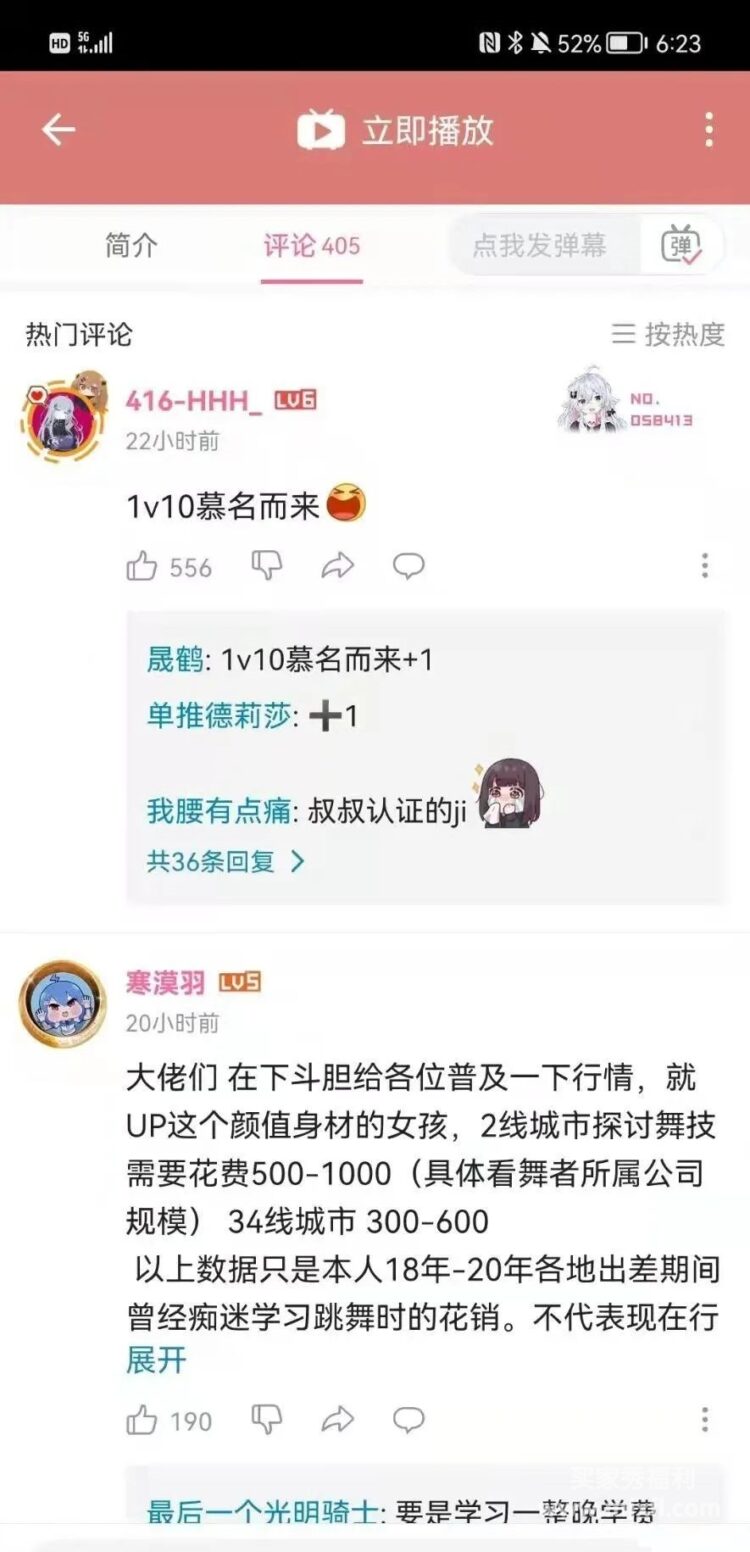
Task: Tap 立即播放 to play video
Action: tap(396, 130)
